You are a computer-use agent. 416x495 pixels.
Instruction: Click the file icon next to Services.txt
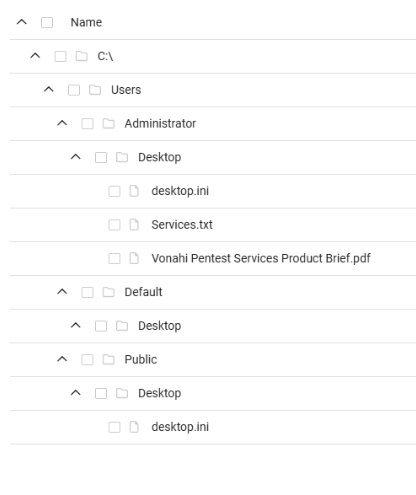[x=134, y=225]
